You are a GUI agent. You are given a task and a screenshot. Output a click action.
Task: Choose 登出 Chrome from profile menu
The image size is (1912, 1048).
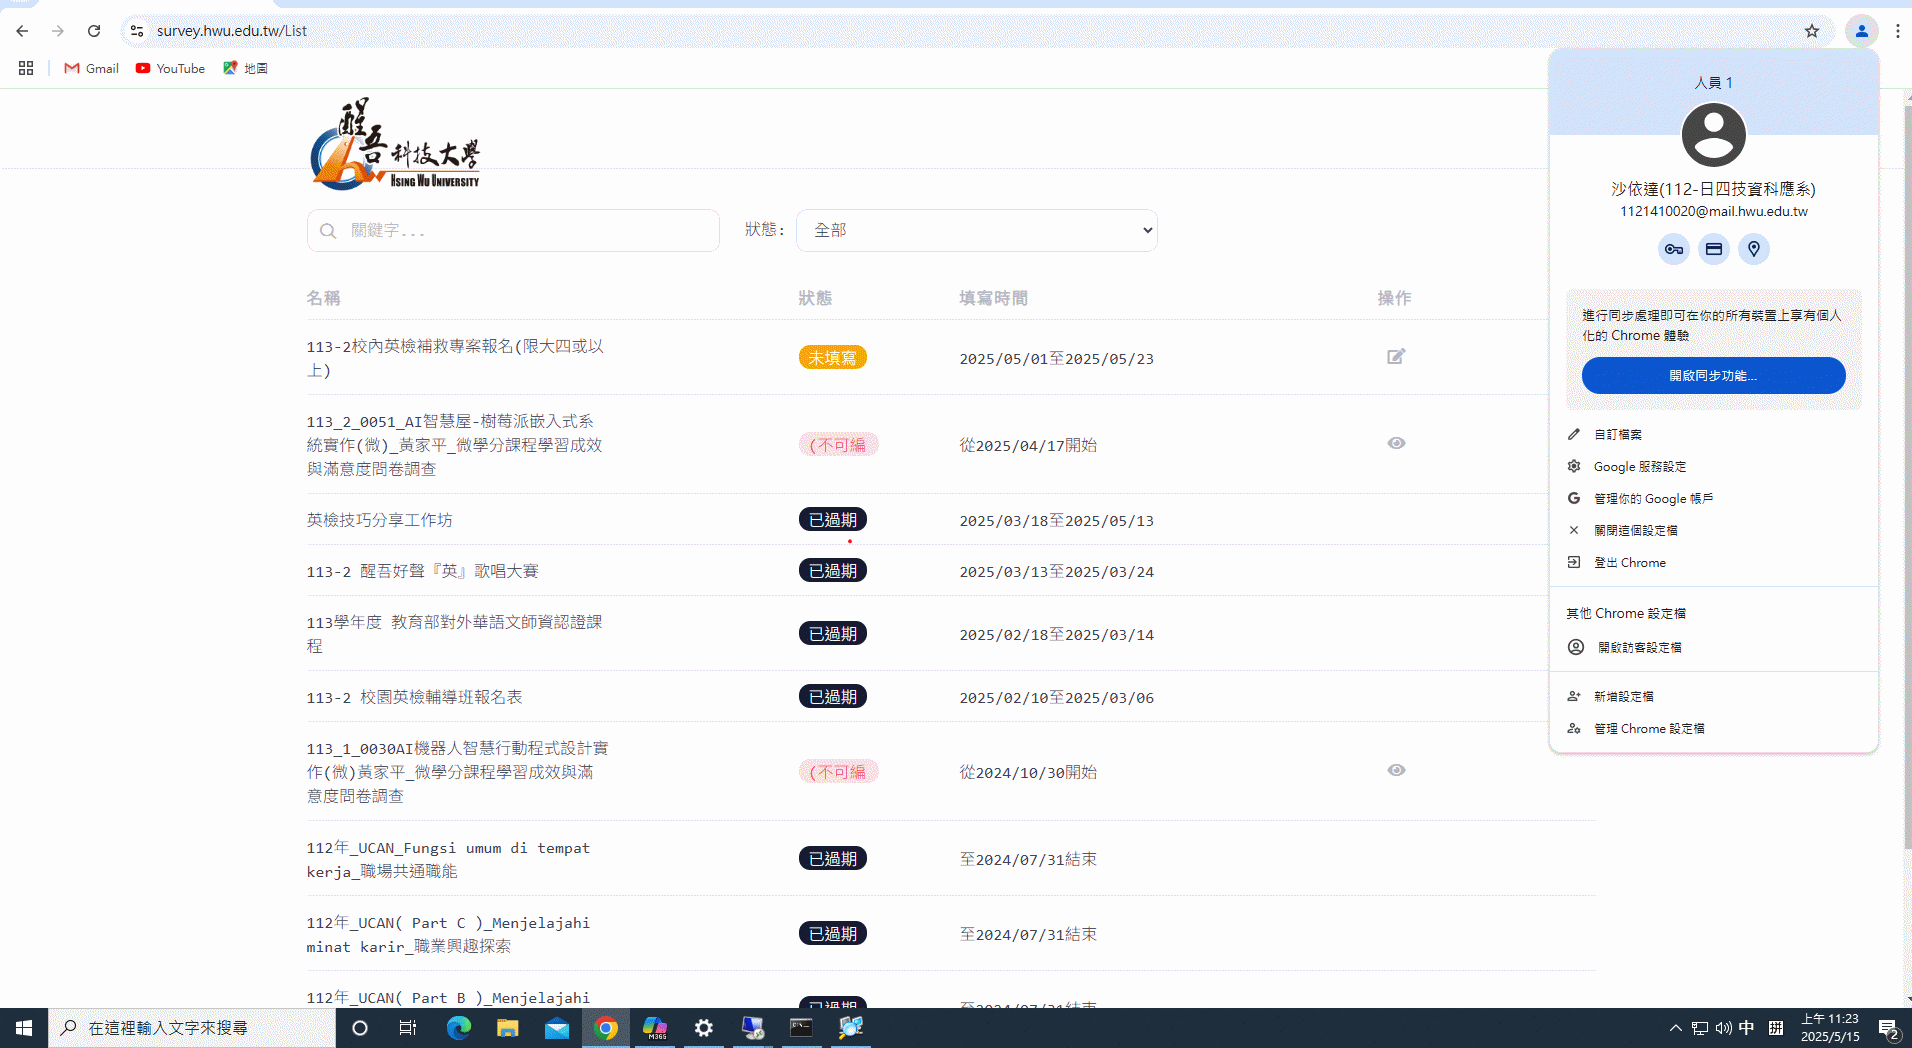1629,563
